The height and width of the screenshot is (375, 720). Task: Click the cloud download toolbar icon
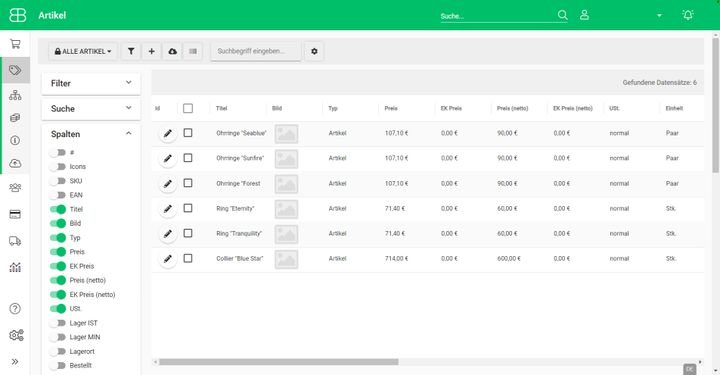[172, 51]
